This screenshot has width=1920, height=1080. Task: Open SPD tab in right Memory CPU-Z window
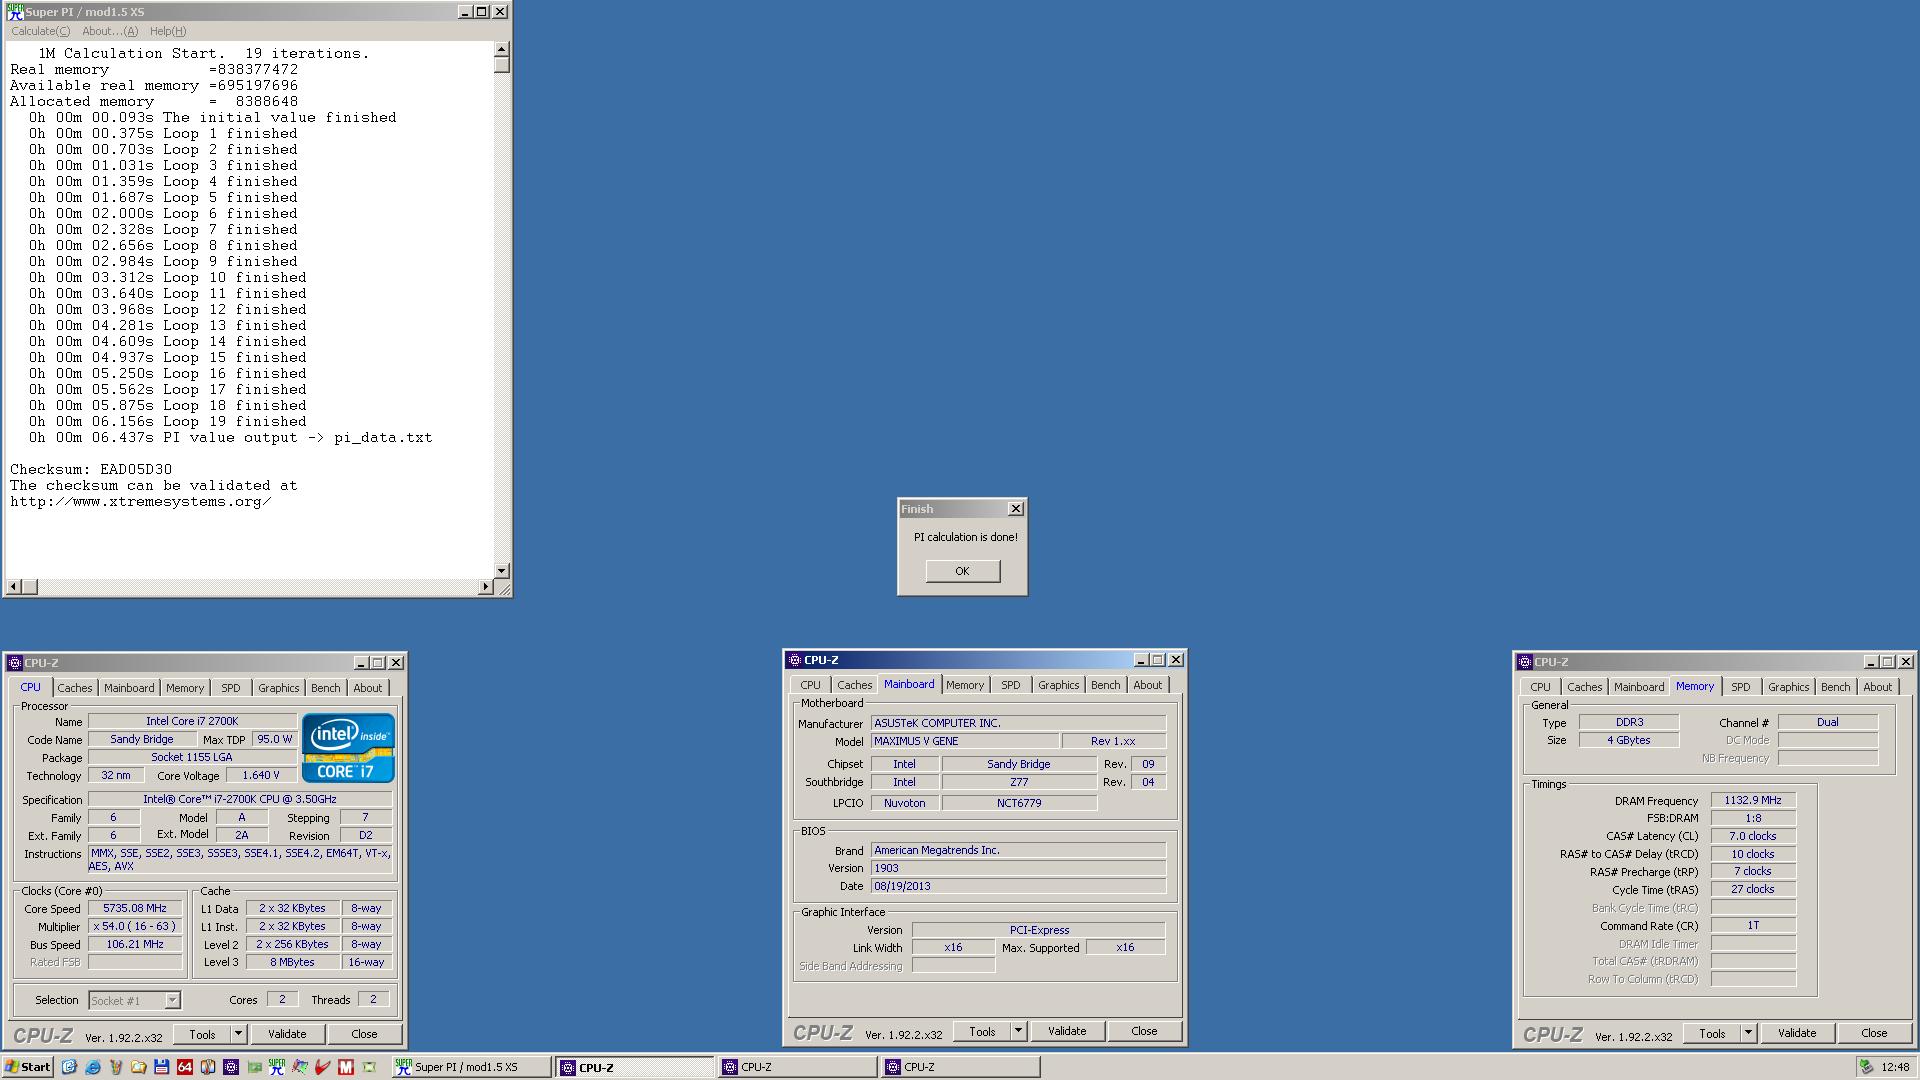click(1741, 687)
